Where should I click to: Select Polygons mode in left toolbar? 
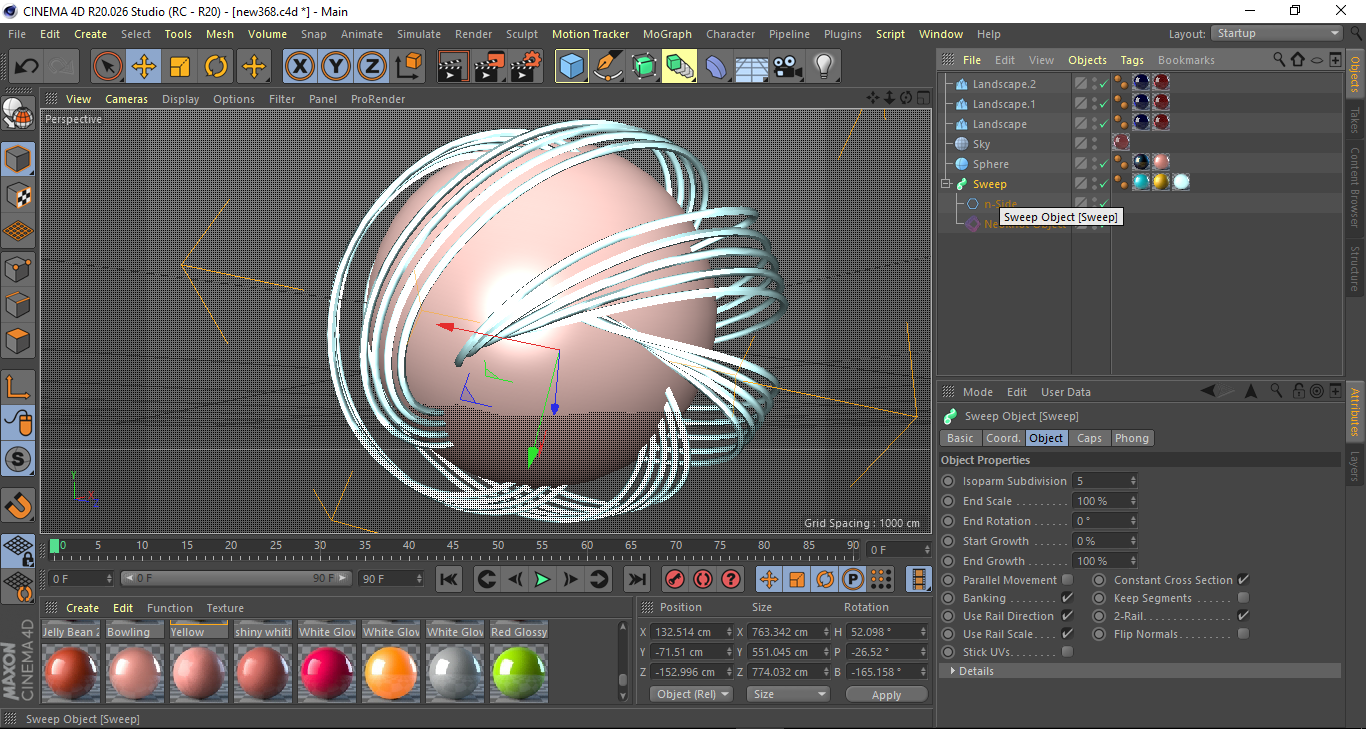[x=18, y=341]
